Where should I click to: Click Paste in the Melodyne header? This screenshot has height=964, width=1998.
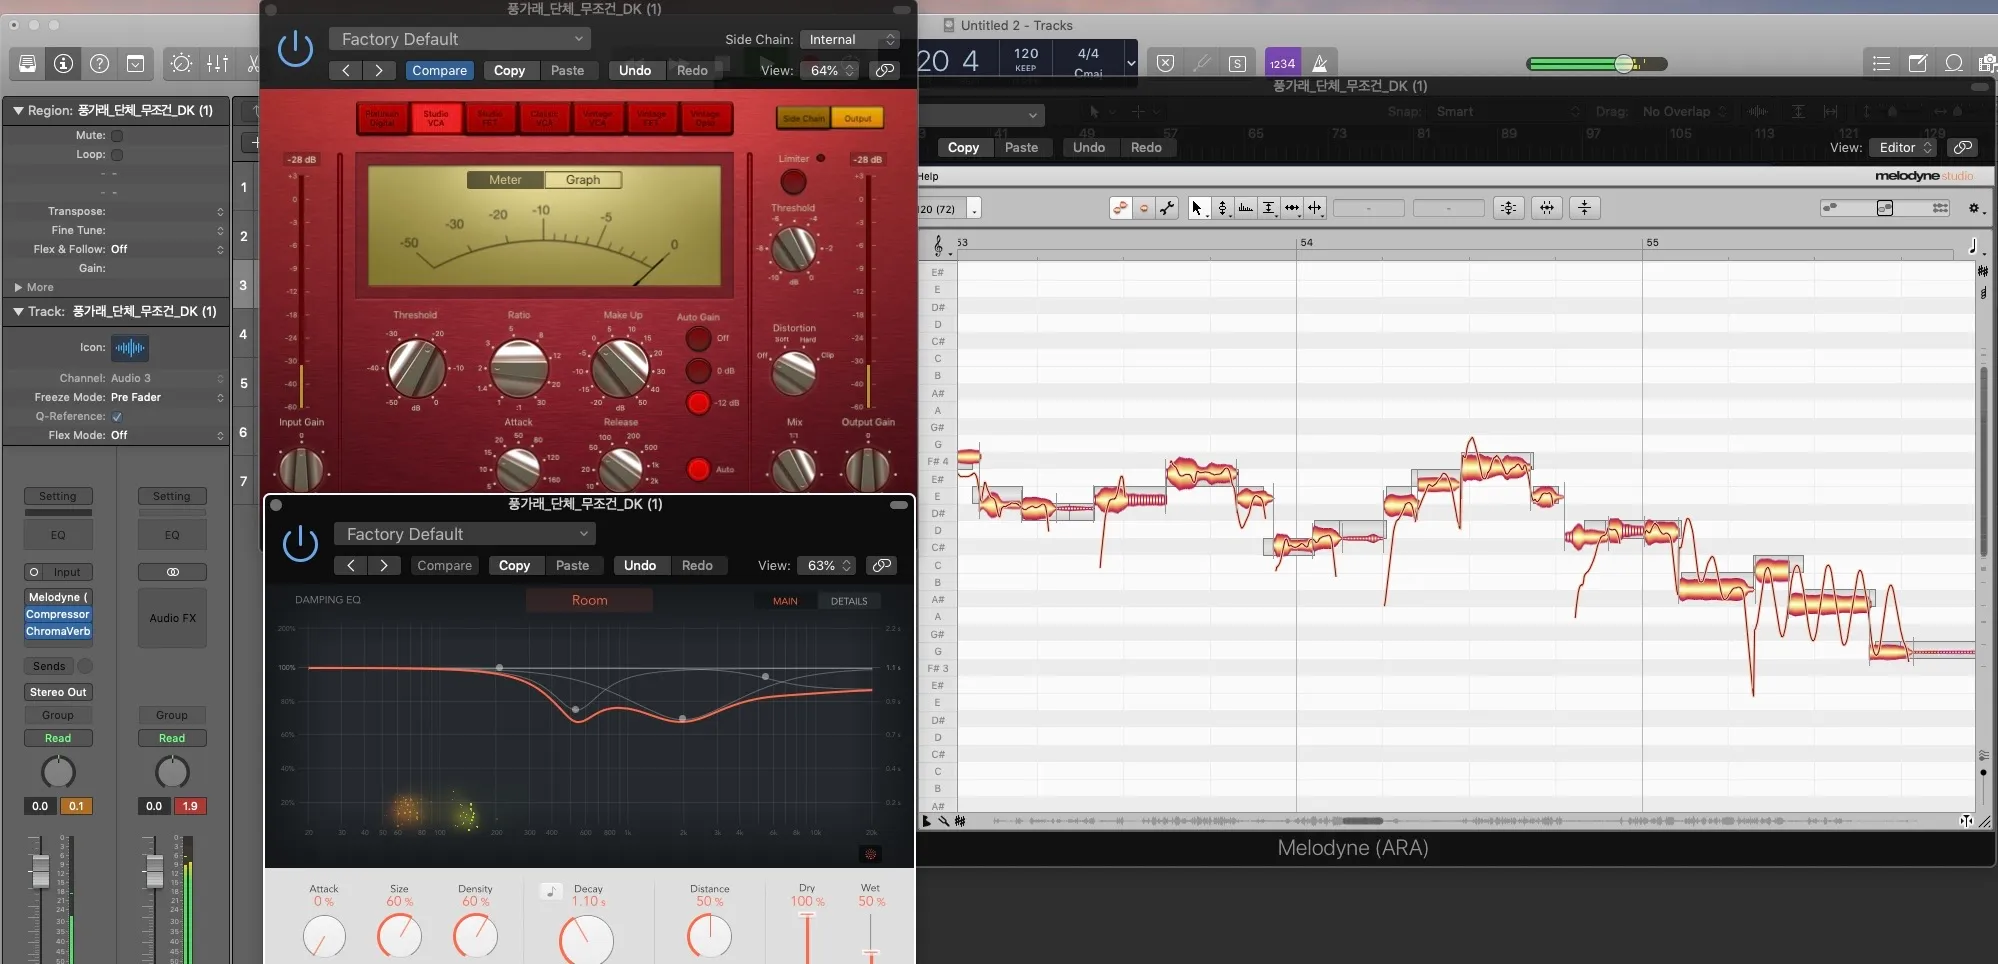coord(1021,147)
